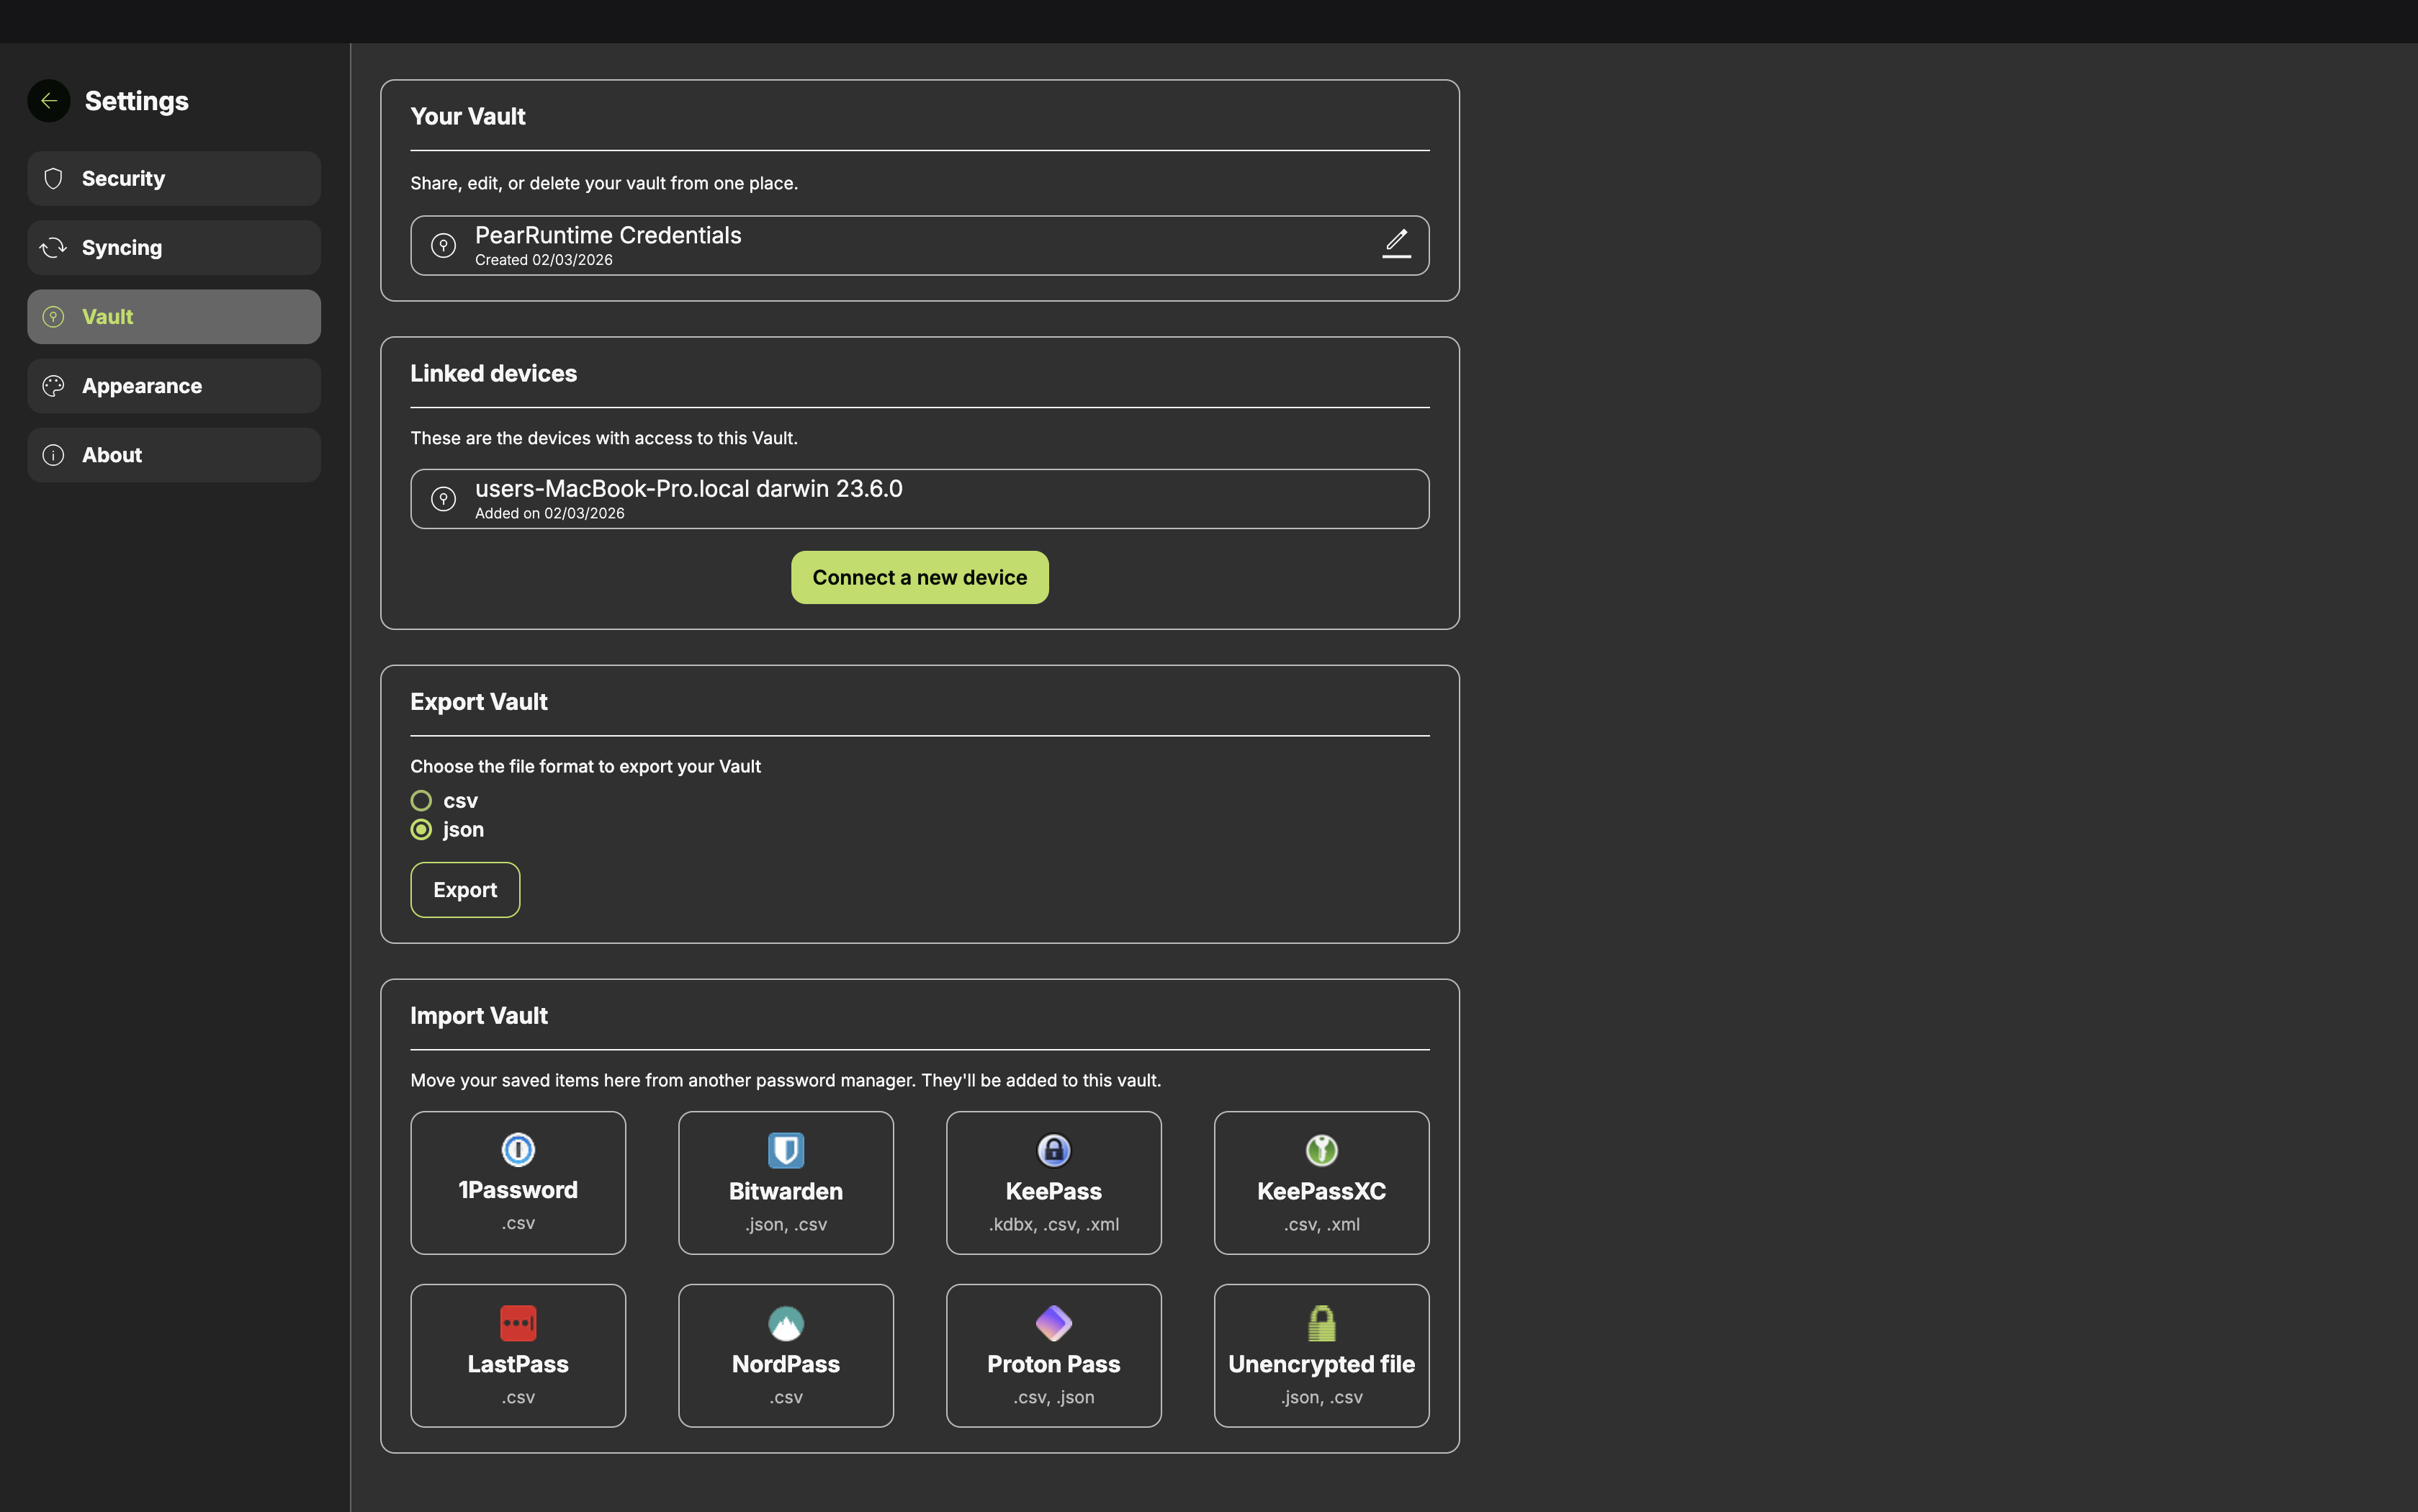2418x1512 pixels.
Task: Click the Bitwarden shield icon
Action: point(785,1150)
